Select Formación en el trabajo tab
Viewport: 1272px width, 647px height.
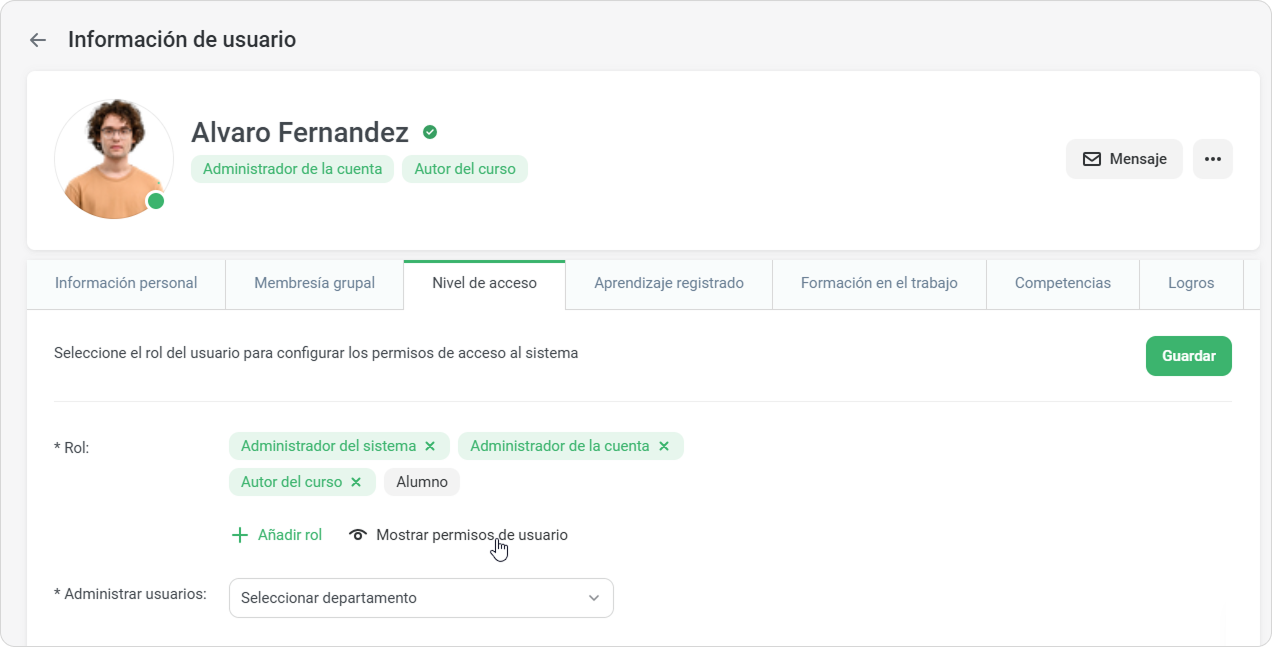(878, 283)
